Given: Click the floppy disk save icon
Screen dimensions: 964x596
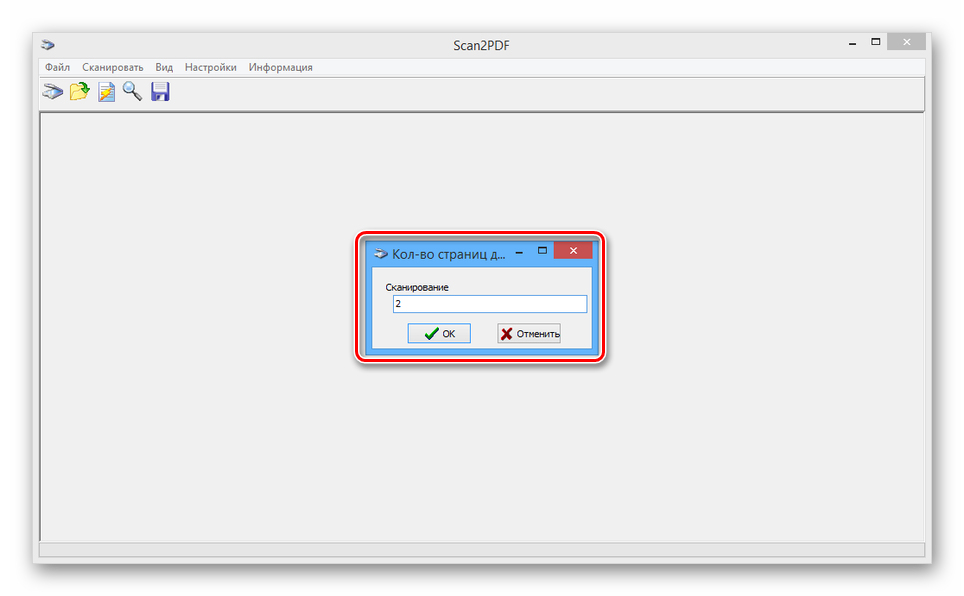Looking at the screenshot, I should tap(160, 92).
